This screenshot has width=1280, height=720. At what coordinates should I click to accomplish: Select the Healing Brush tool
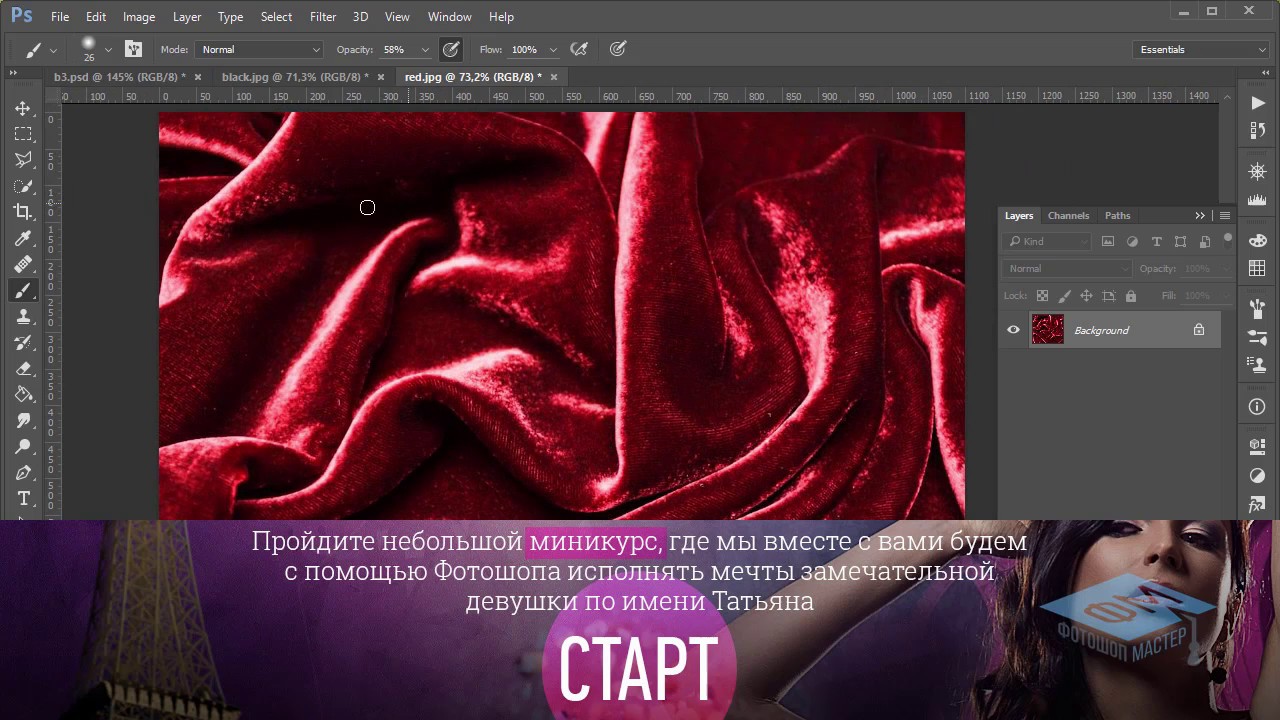coord(23,264)
